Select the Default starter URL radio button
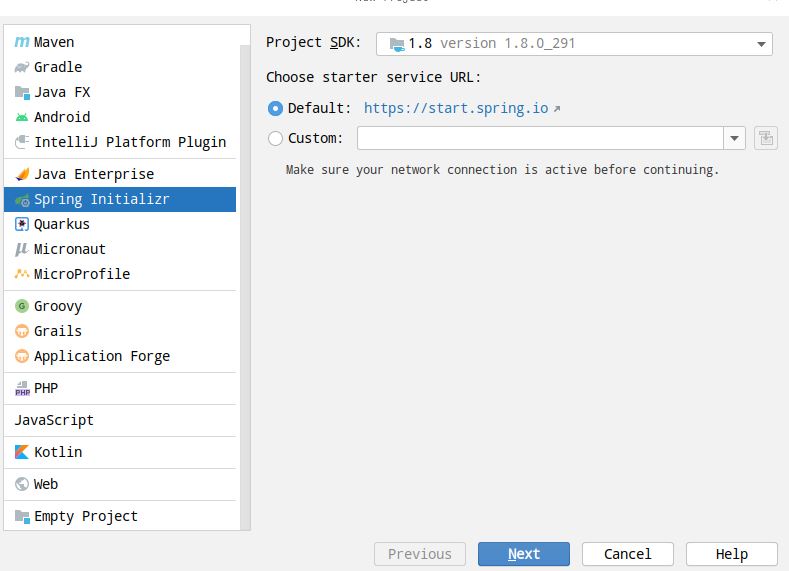The image size is (789, 571). click(275, 108)
